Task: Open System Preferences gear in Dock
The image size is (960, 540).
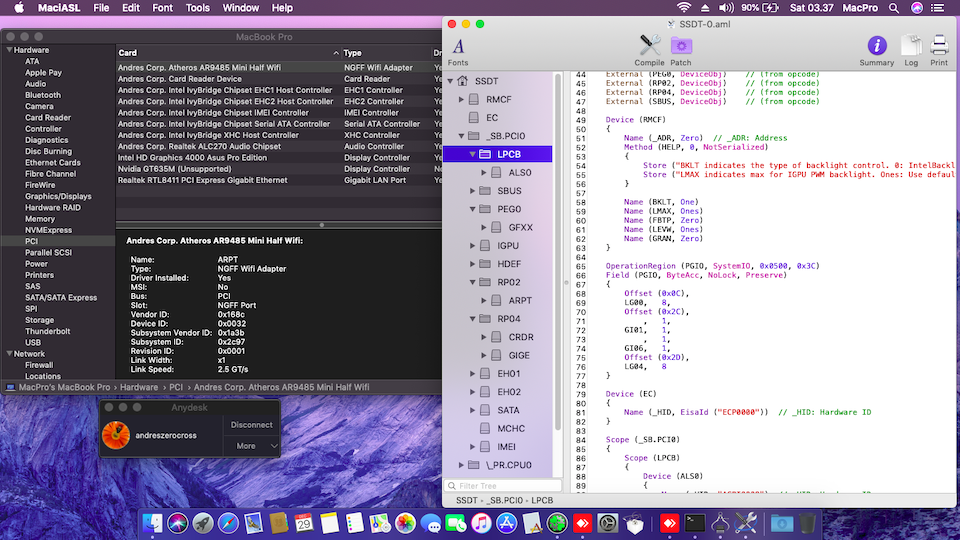Action: click(x=607, y=523)
